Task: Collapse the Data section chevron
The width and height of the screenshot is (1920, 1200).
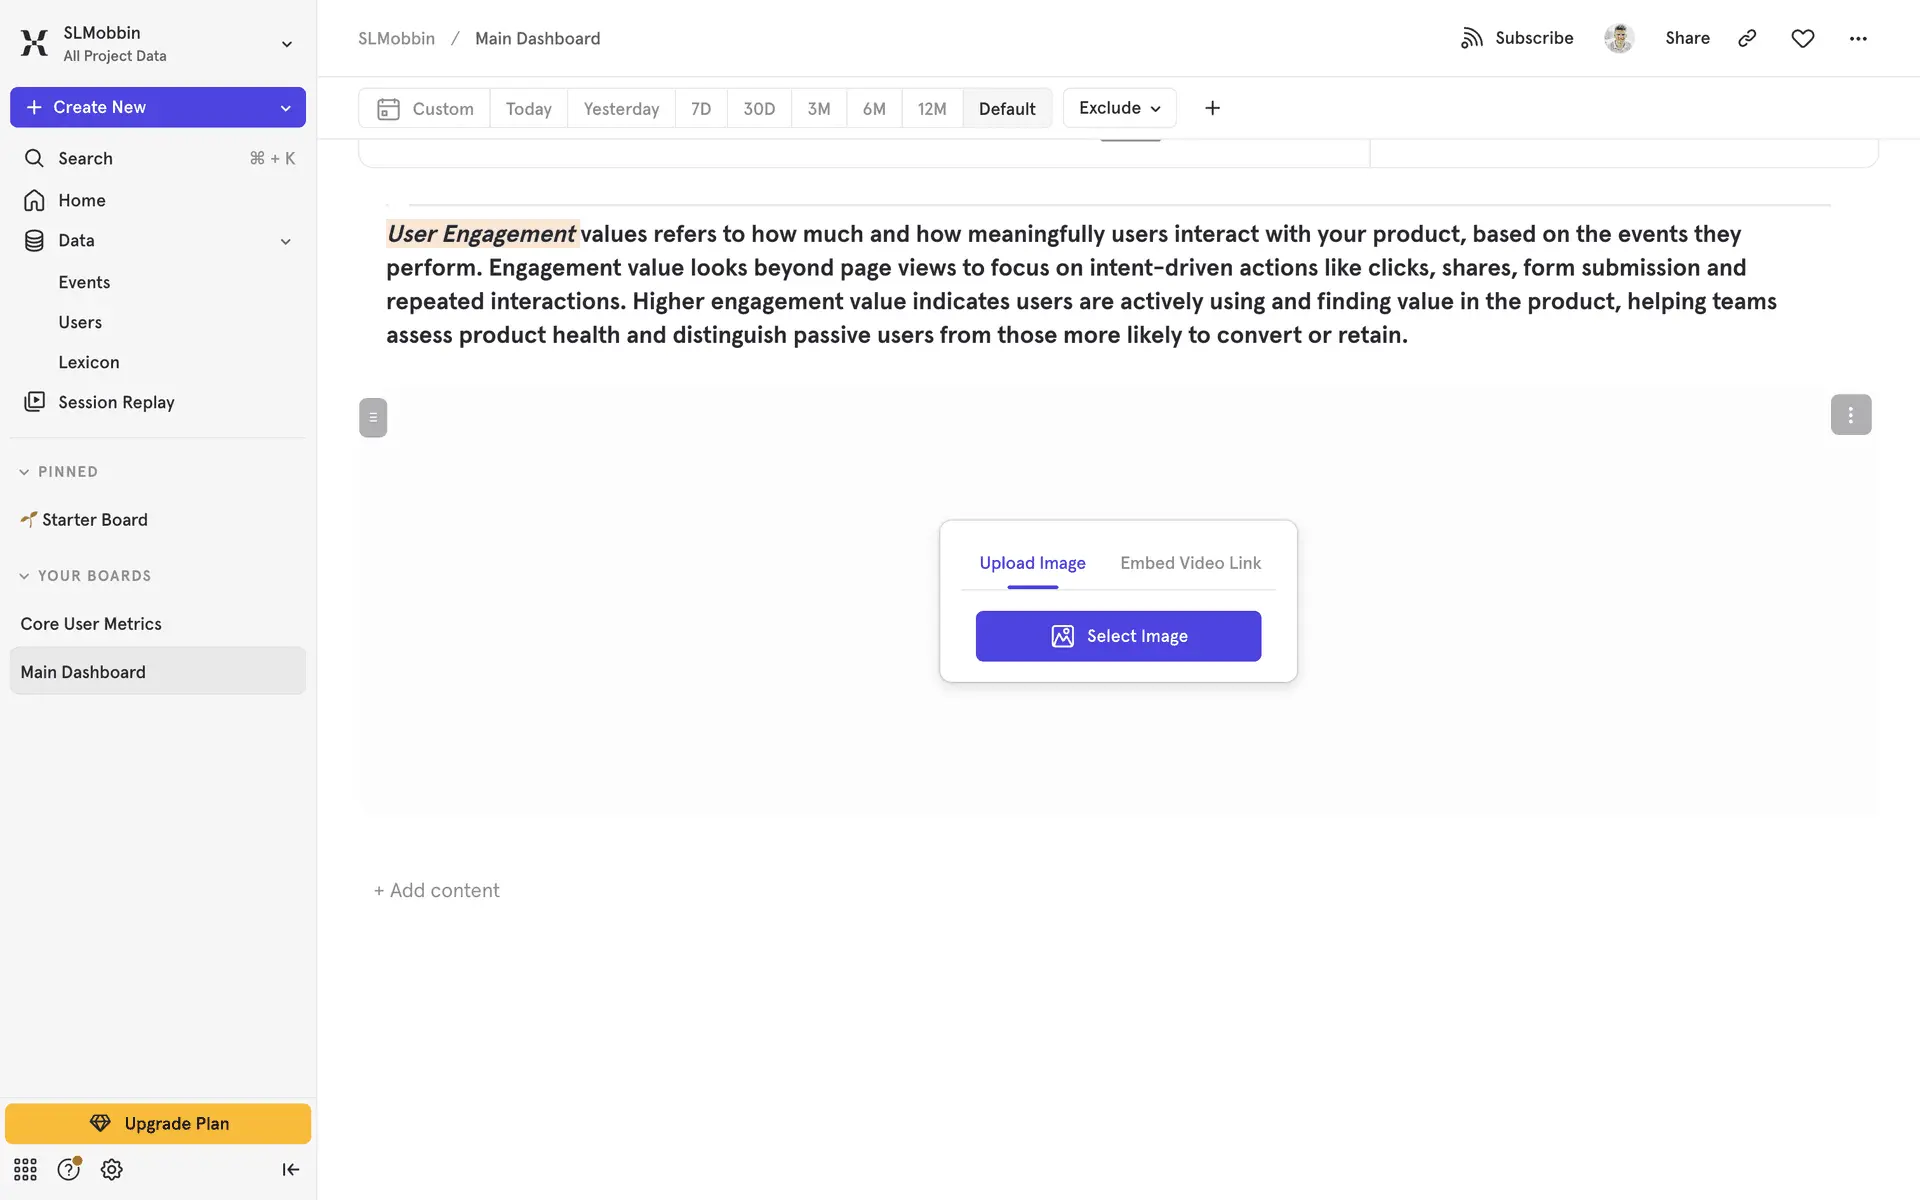Action: (285, 241)
